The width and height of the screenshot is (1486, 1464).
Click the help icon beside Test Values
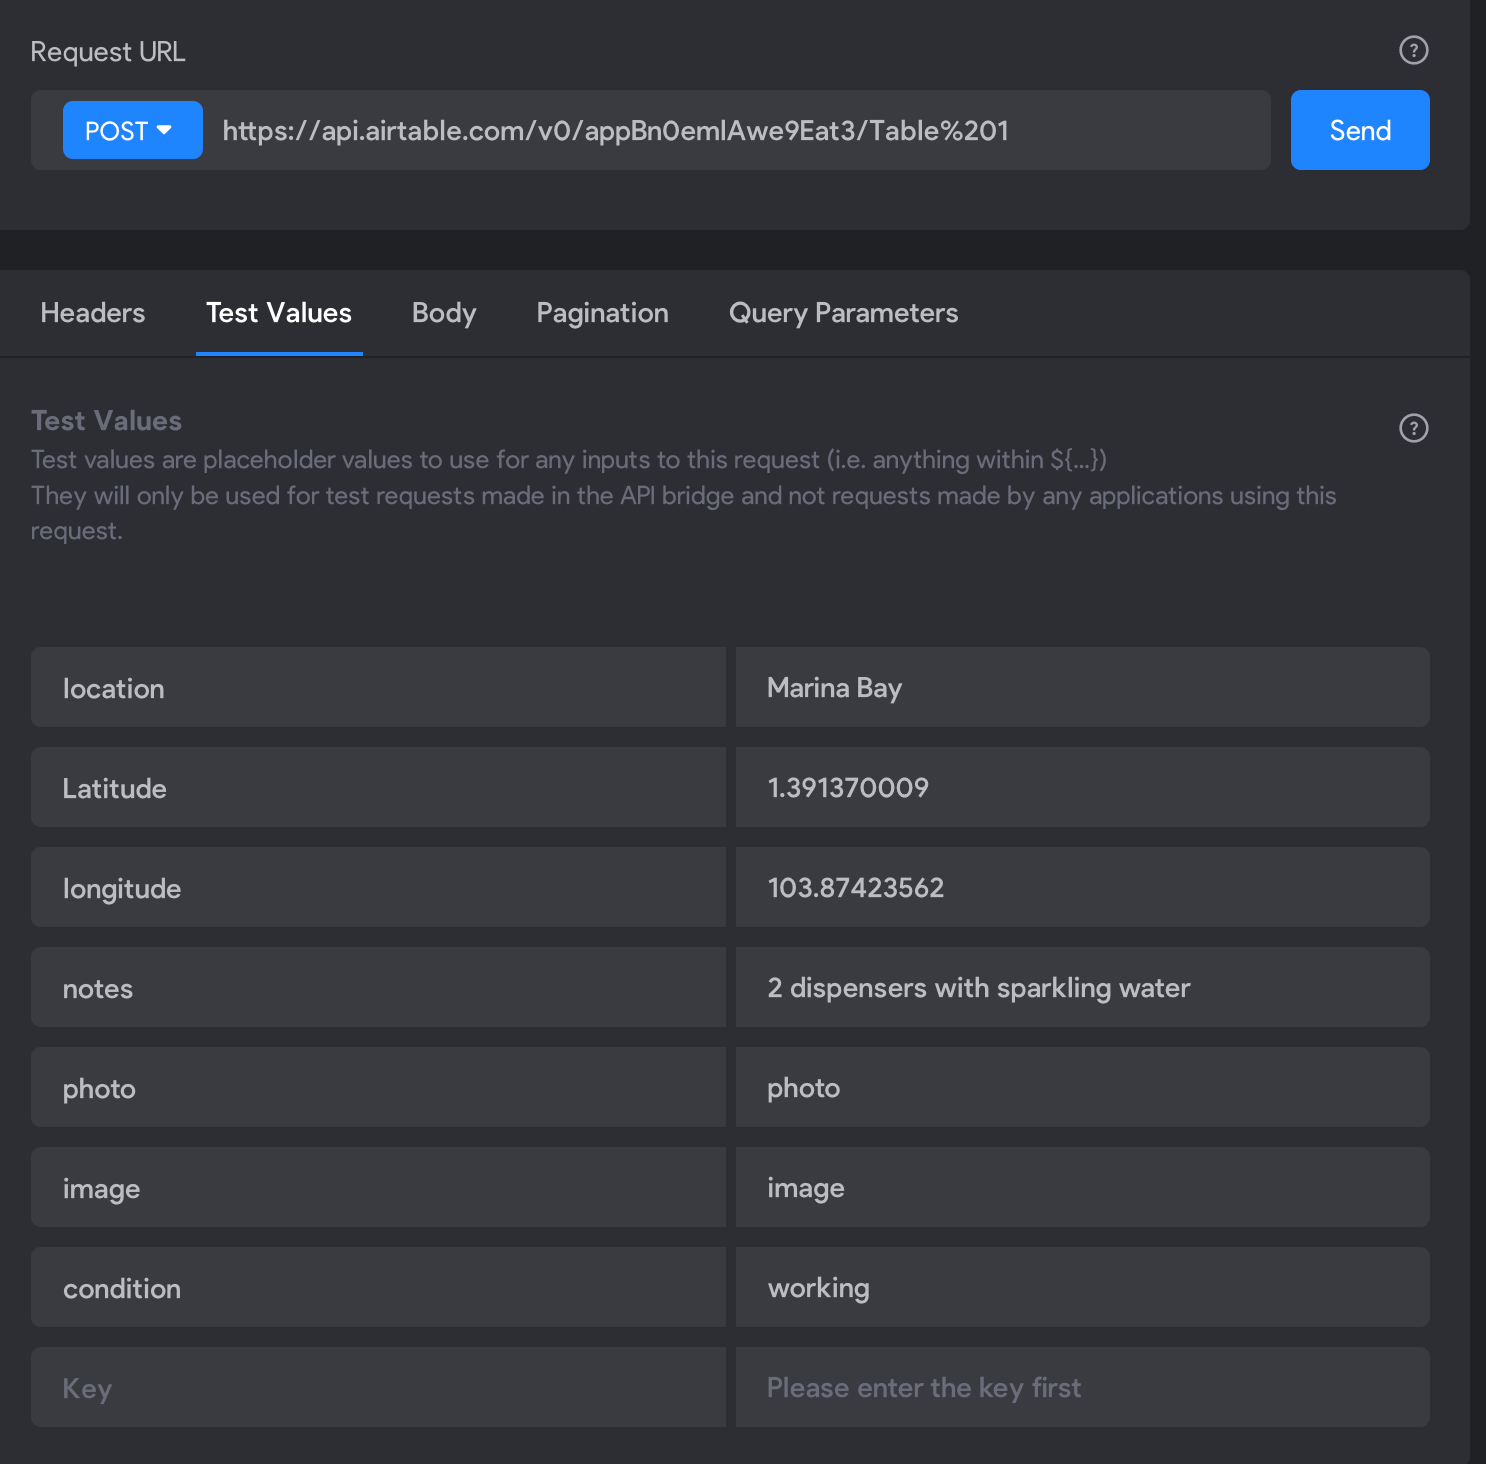click(1413, 428)
